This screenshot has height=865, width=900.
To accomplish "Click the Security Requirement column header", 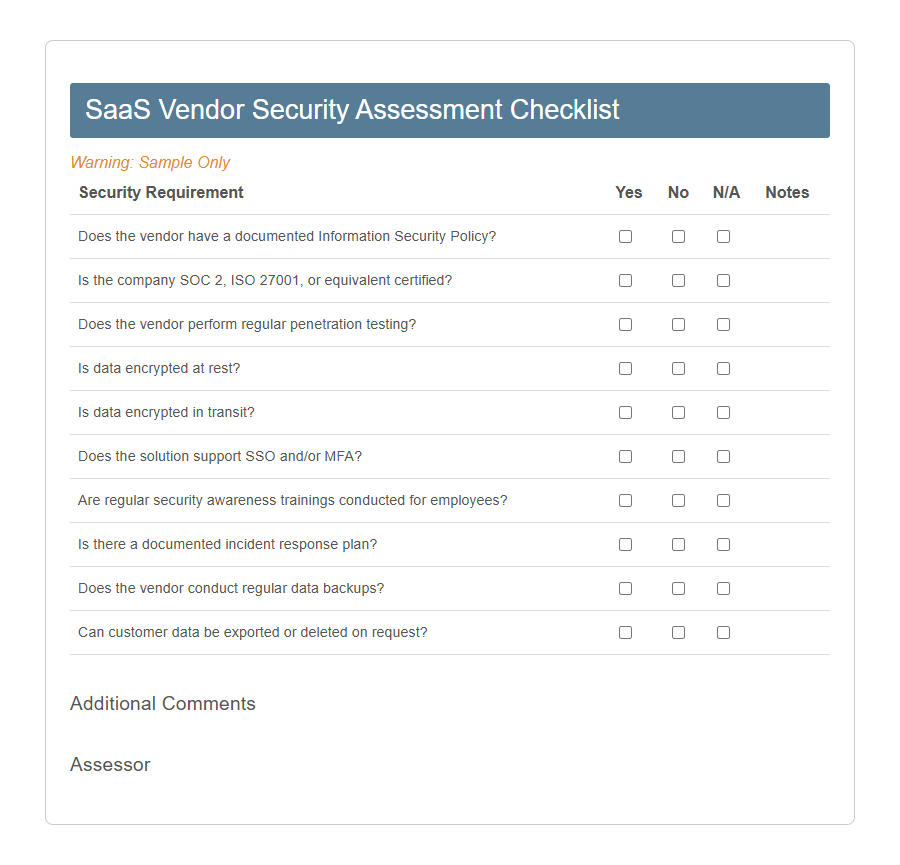I will (161, 192).
